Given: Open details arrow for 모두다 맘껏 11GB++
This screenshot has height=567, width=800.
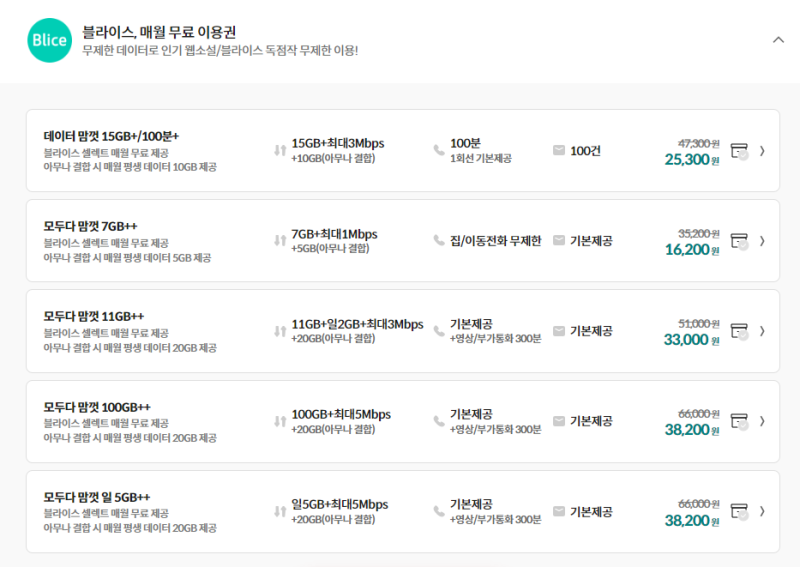Looking at the screenshot, I should coord(762,331).
